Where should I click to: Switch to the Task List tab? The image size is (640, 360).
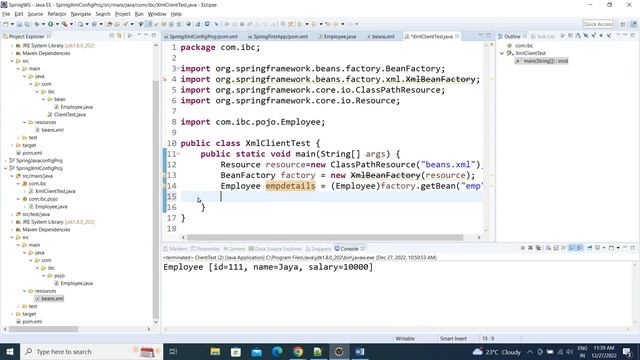(x=543, y=36)
